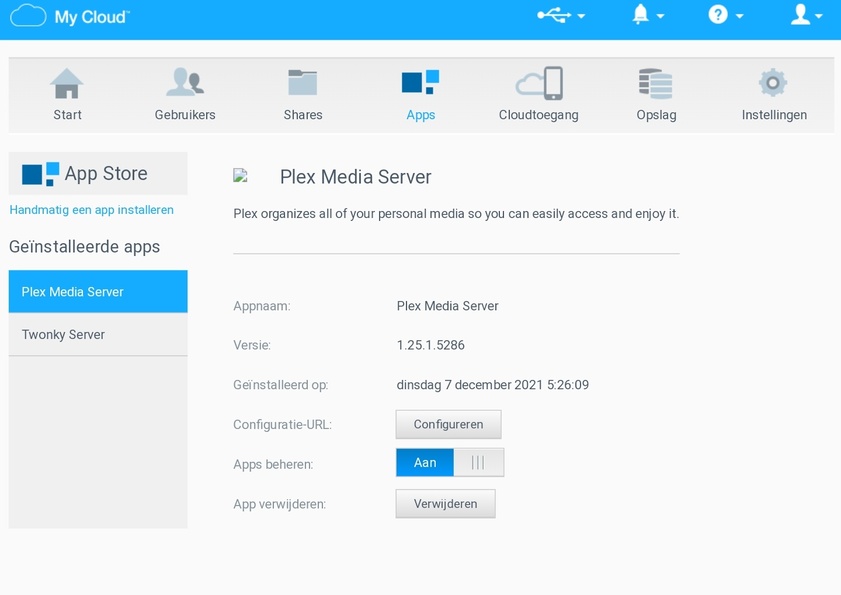Click the Instellingen gear icon
Viewport: 841px width, 595px height.
point(773,83)
